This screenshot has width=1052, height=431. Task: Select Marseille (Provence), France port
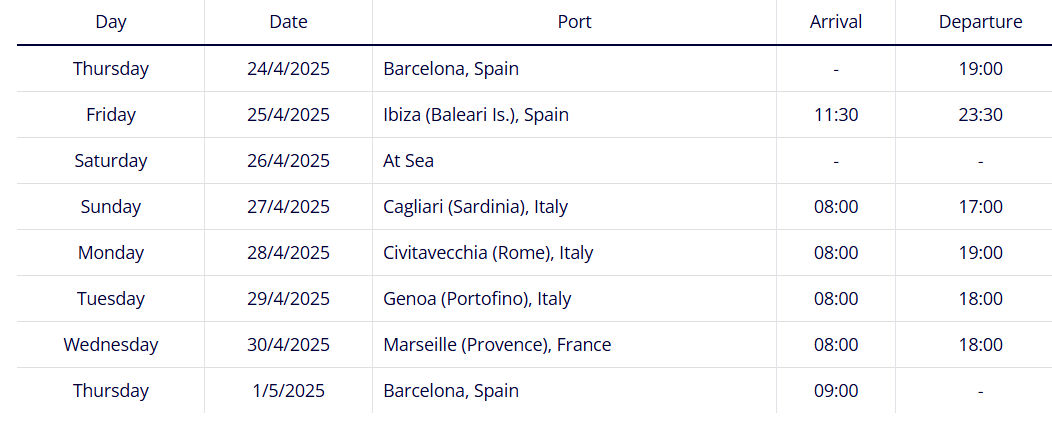[497, 345]
